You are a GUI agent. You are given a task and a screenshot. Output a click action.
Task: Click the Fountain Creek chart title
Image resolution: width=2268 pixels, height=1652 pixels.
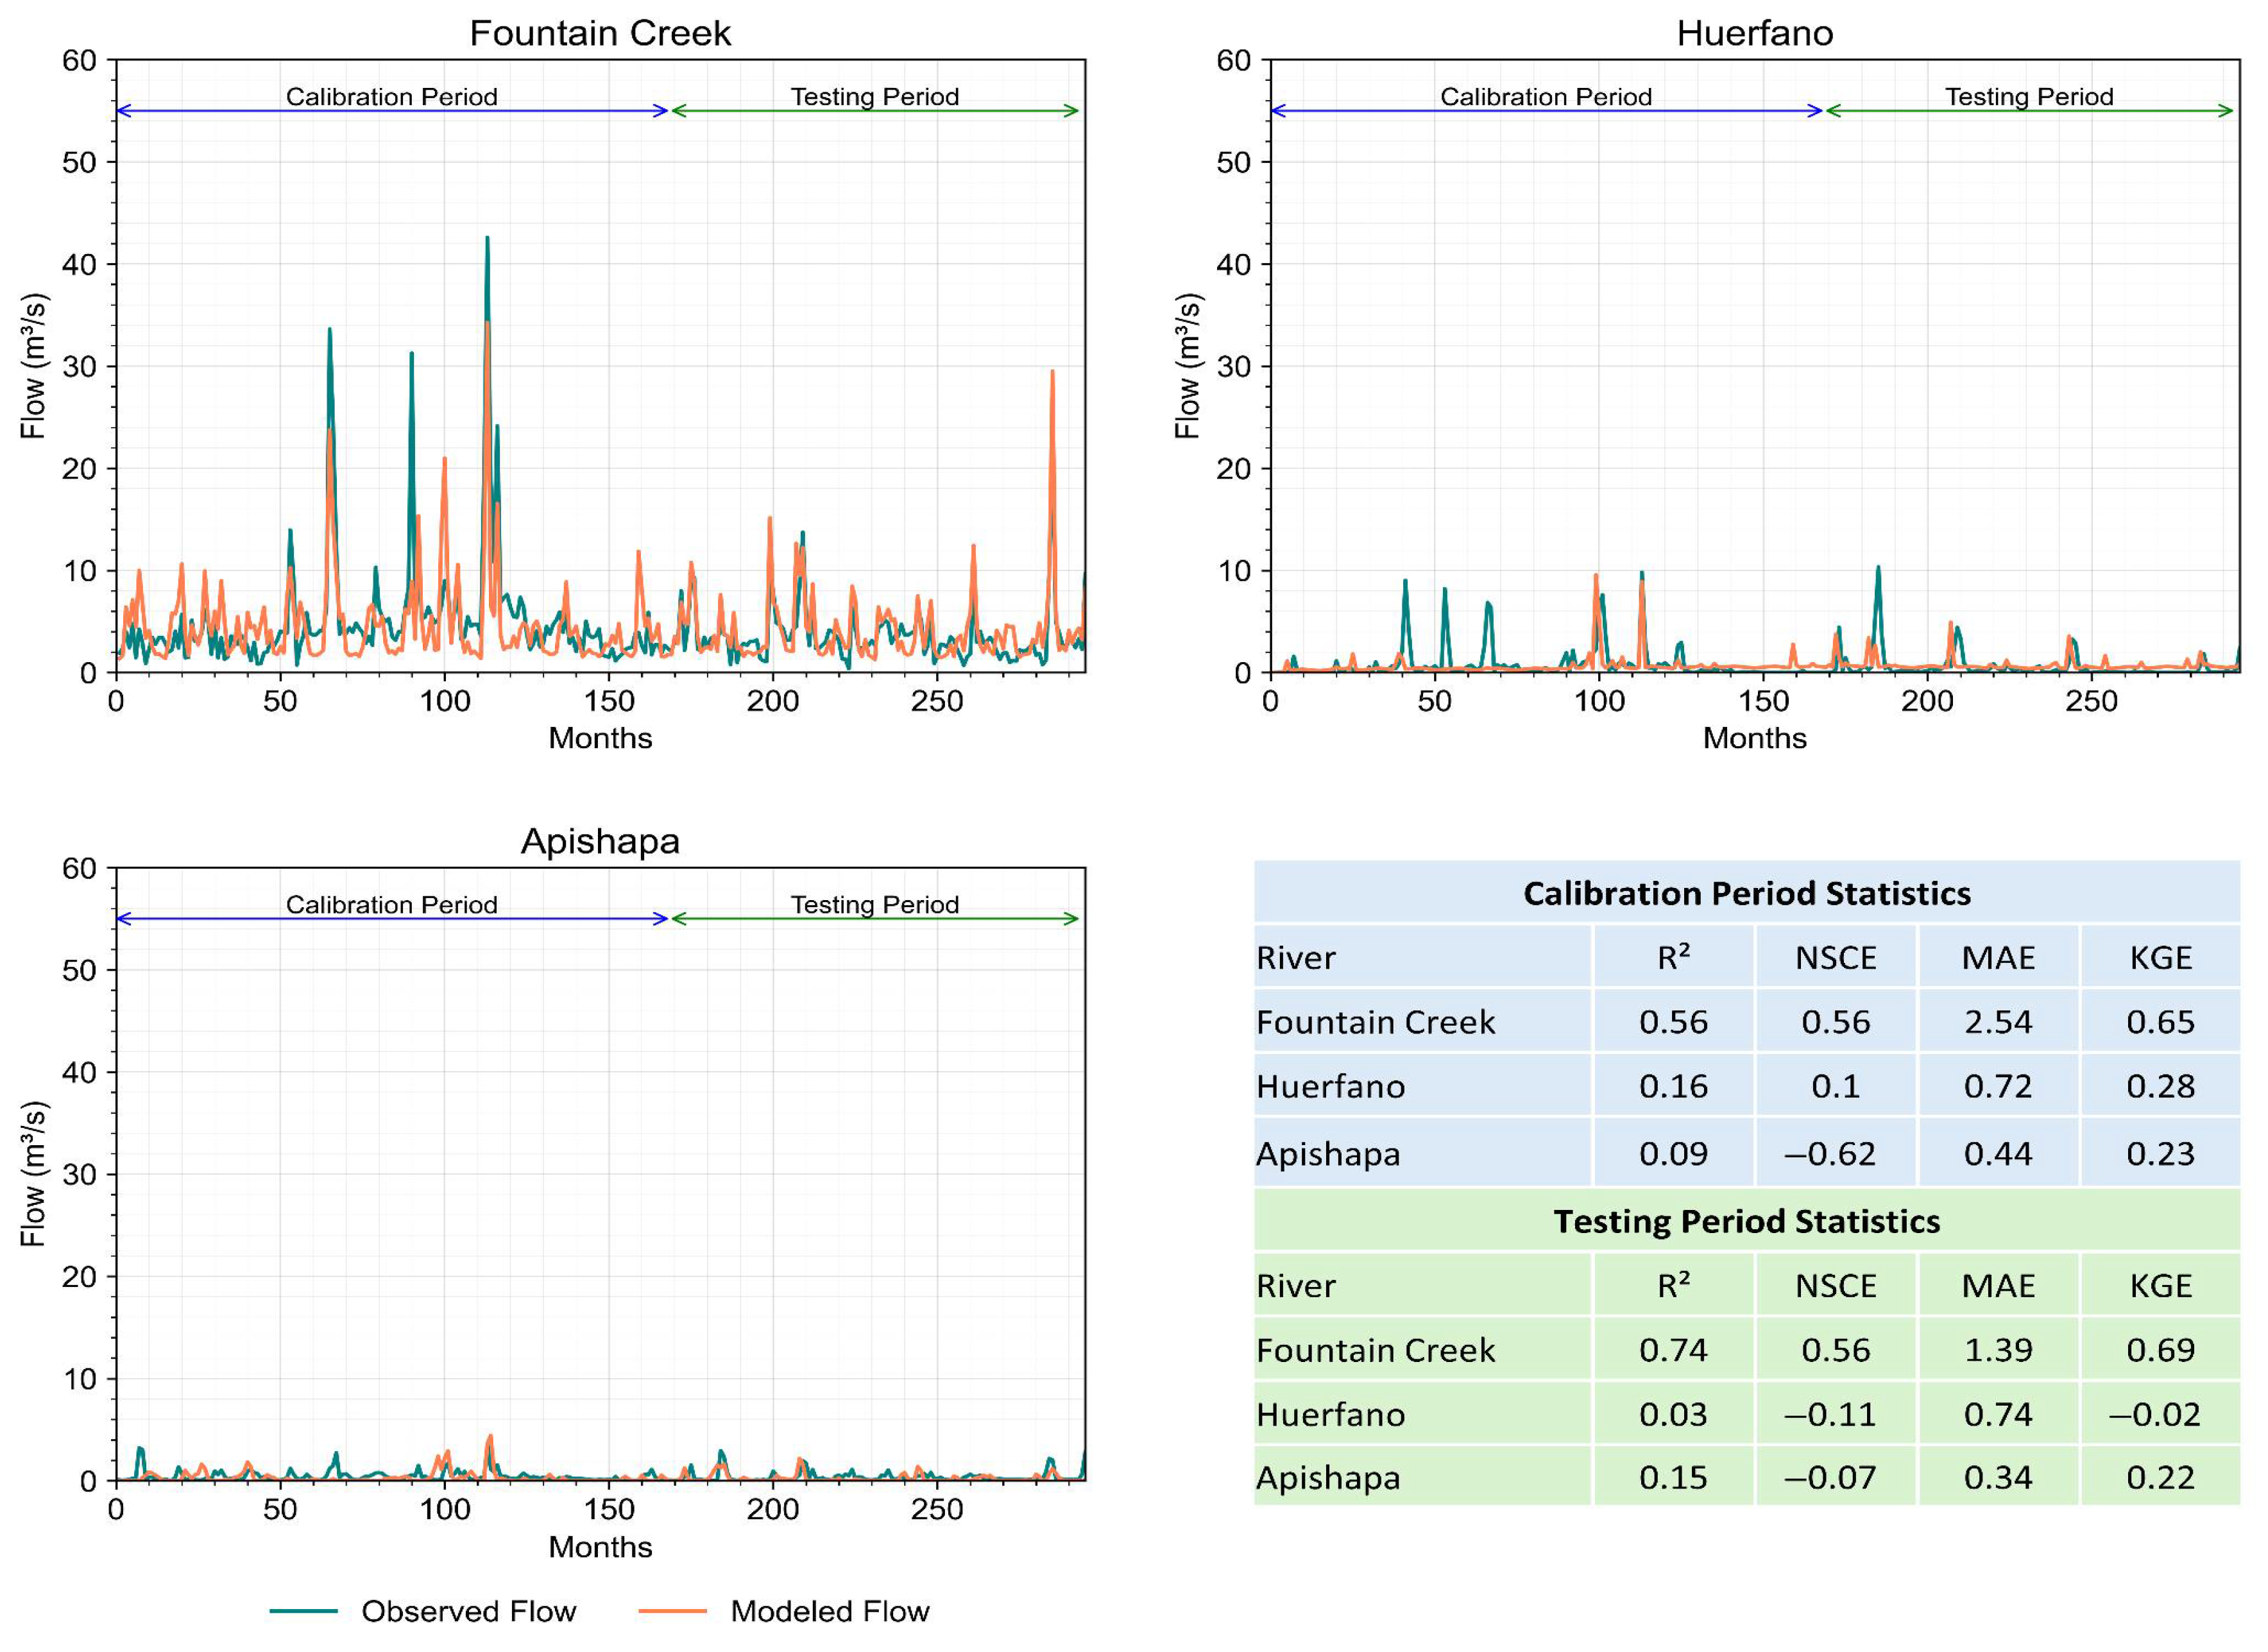coord(600,34)
